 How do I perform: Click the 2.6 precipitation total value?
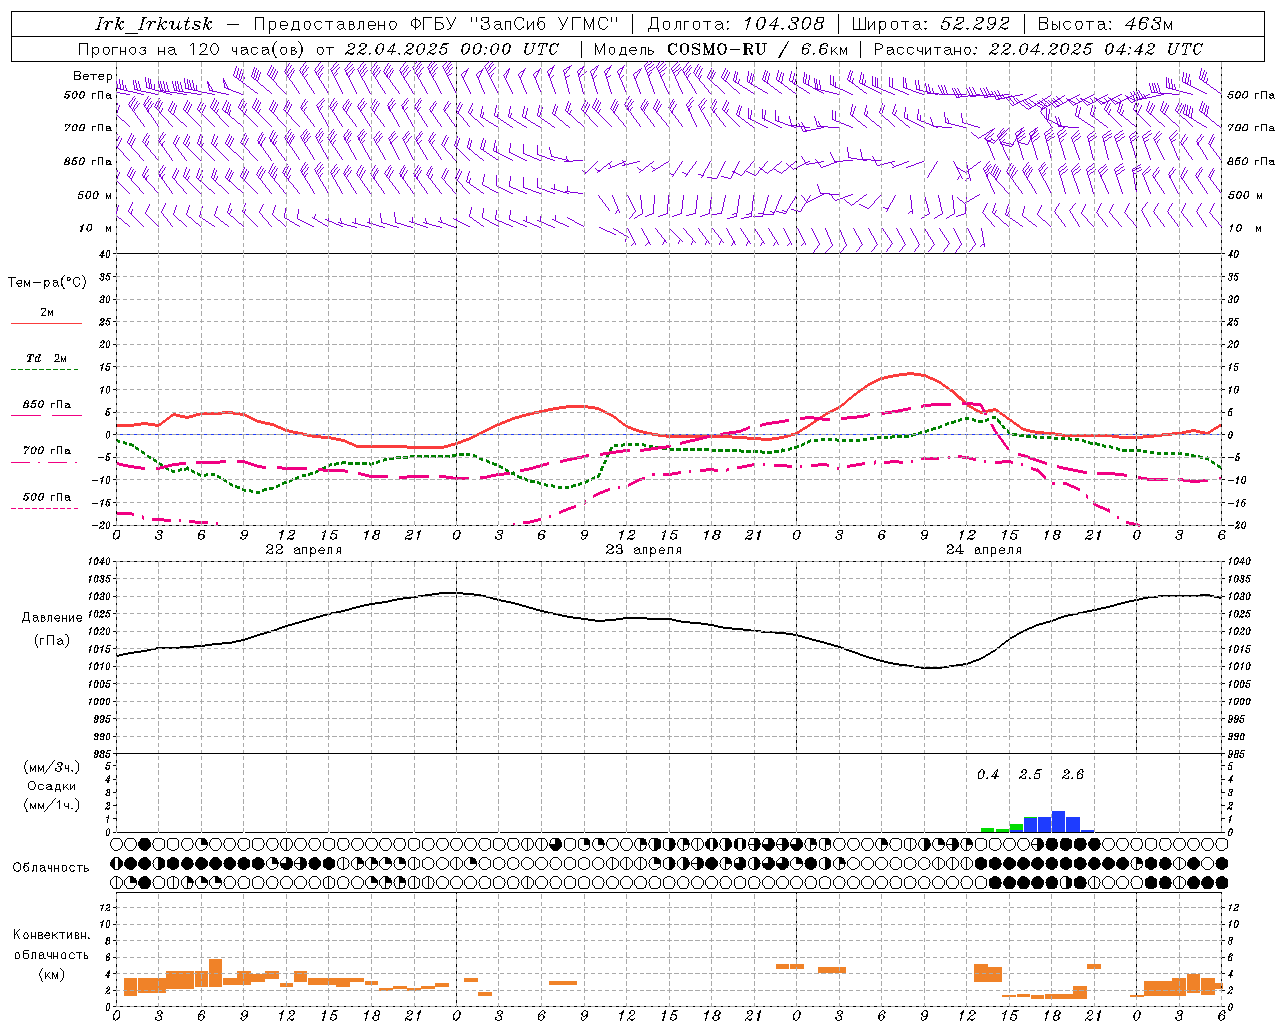point(1073,775)
